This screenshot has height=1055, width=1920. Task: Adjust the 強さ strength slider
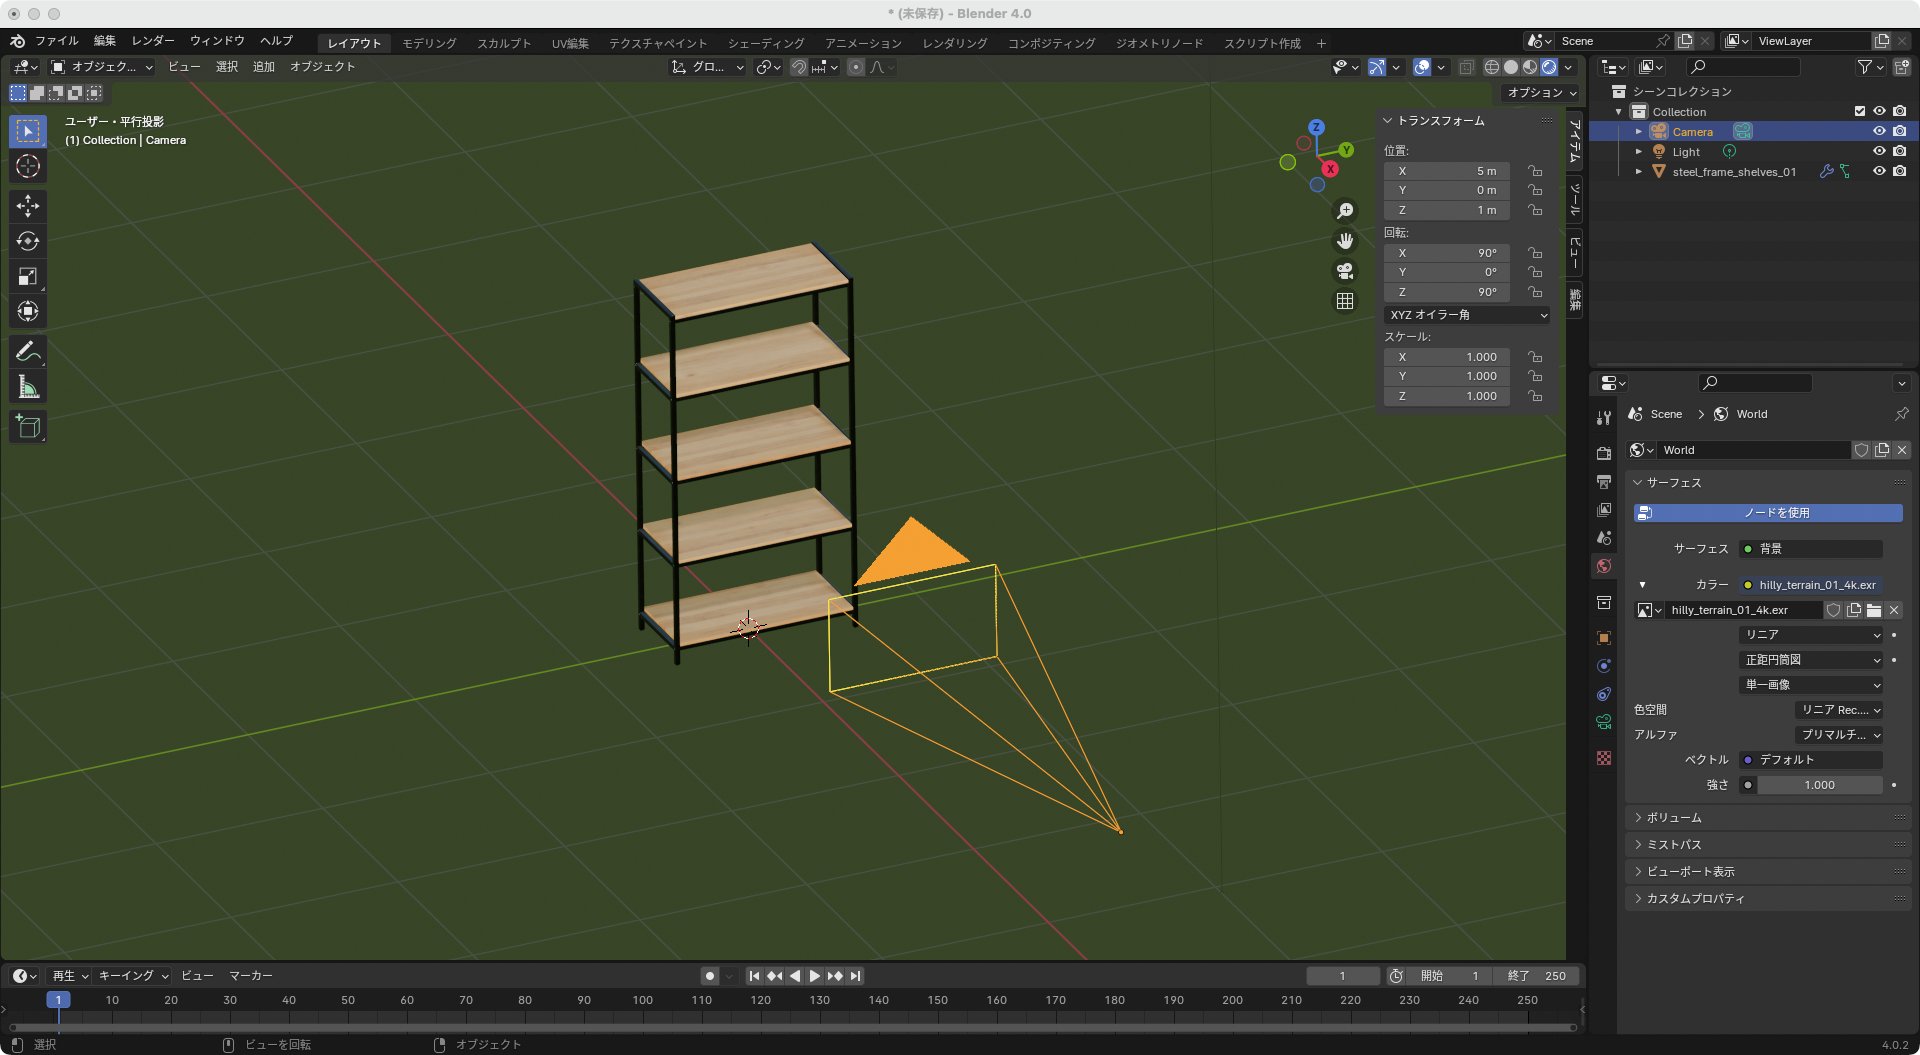point(1819,785)
